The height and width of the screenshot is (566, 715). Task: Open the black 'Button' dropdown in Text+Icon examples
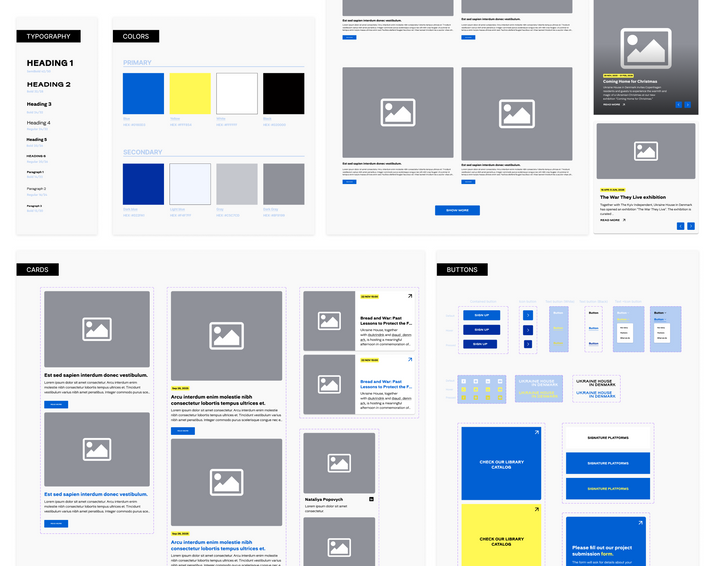[x=660, y=313]
